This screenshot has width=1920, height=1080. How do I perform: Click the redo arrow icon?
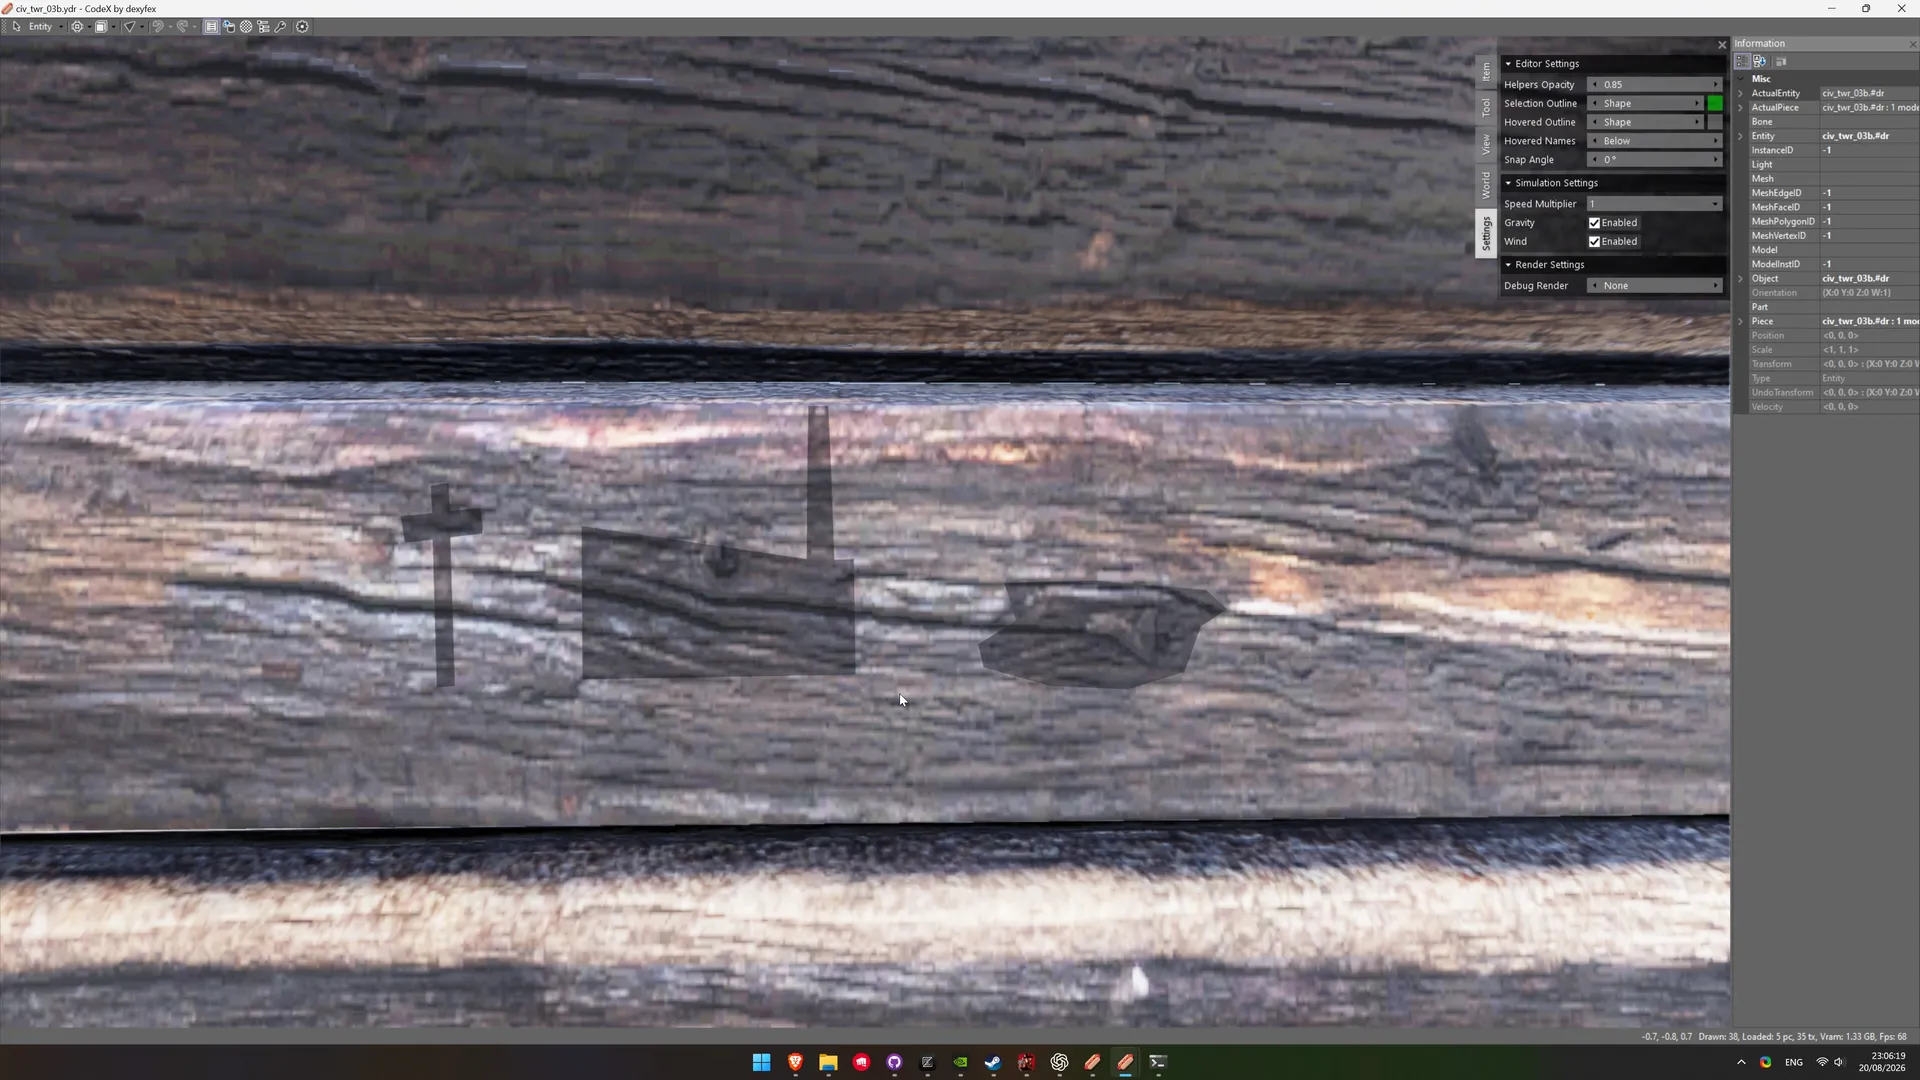tap(182, 27)
